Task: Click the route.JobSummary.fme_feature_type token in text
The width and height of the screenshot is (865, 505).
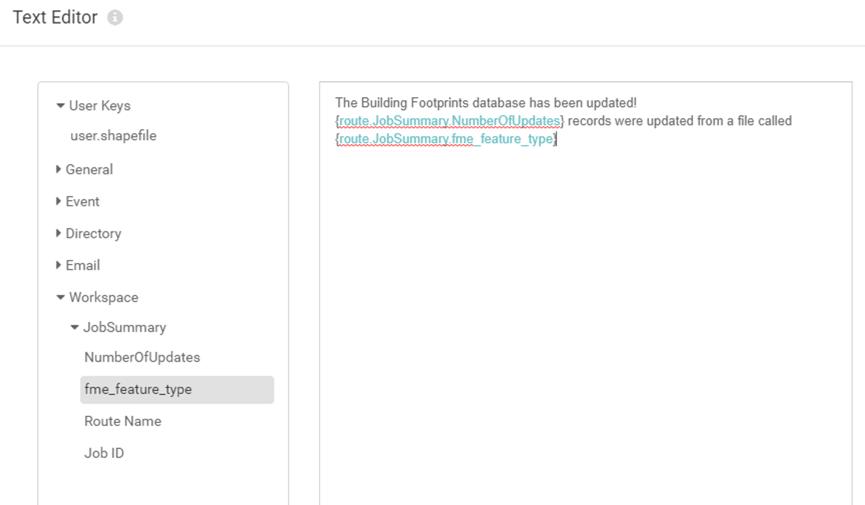Action: tap(446, 139)
